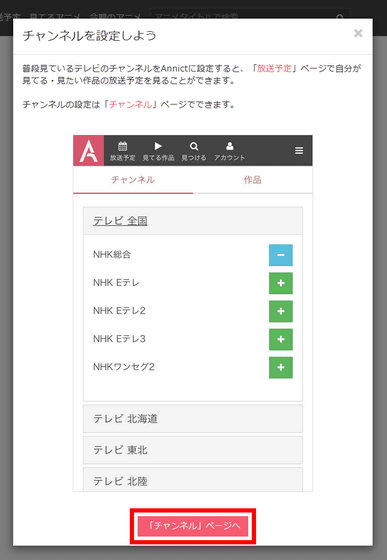Click the Annict A logo

[89, 150]
